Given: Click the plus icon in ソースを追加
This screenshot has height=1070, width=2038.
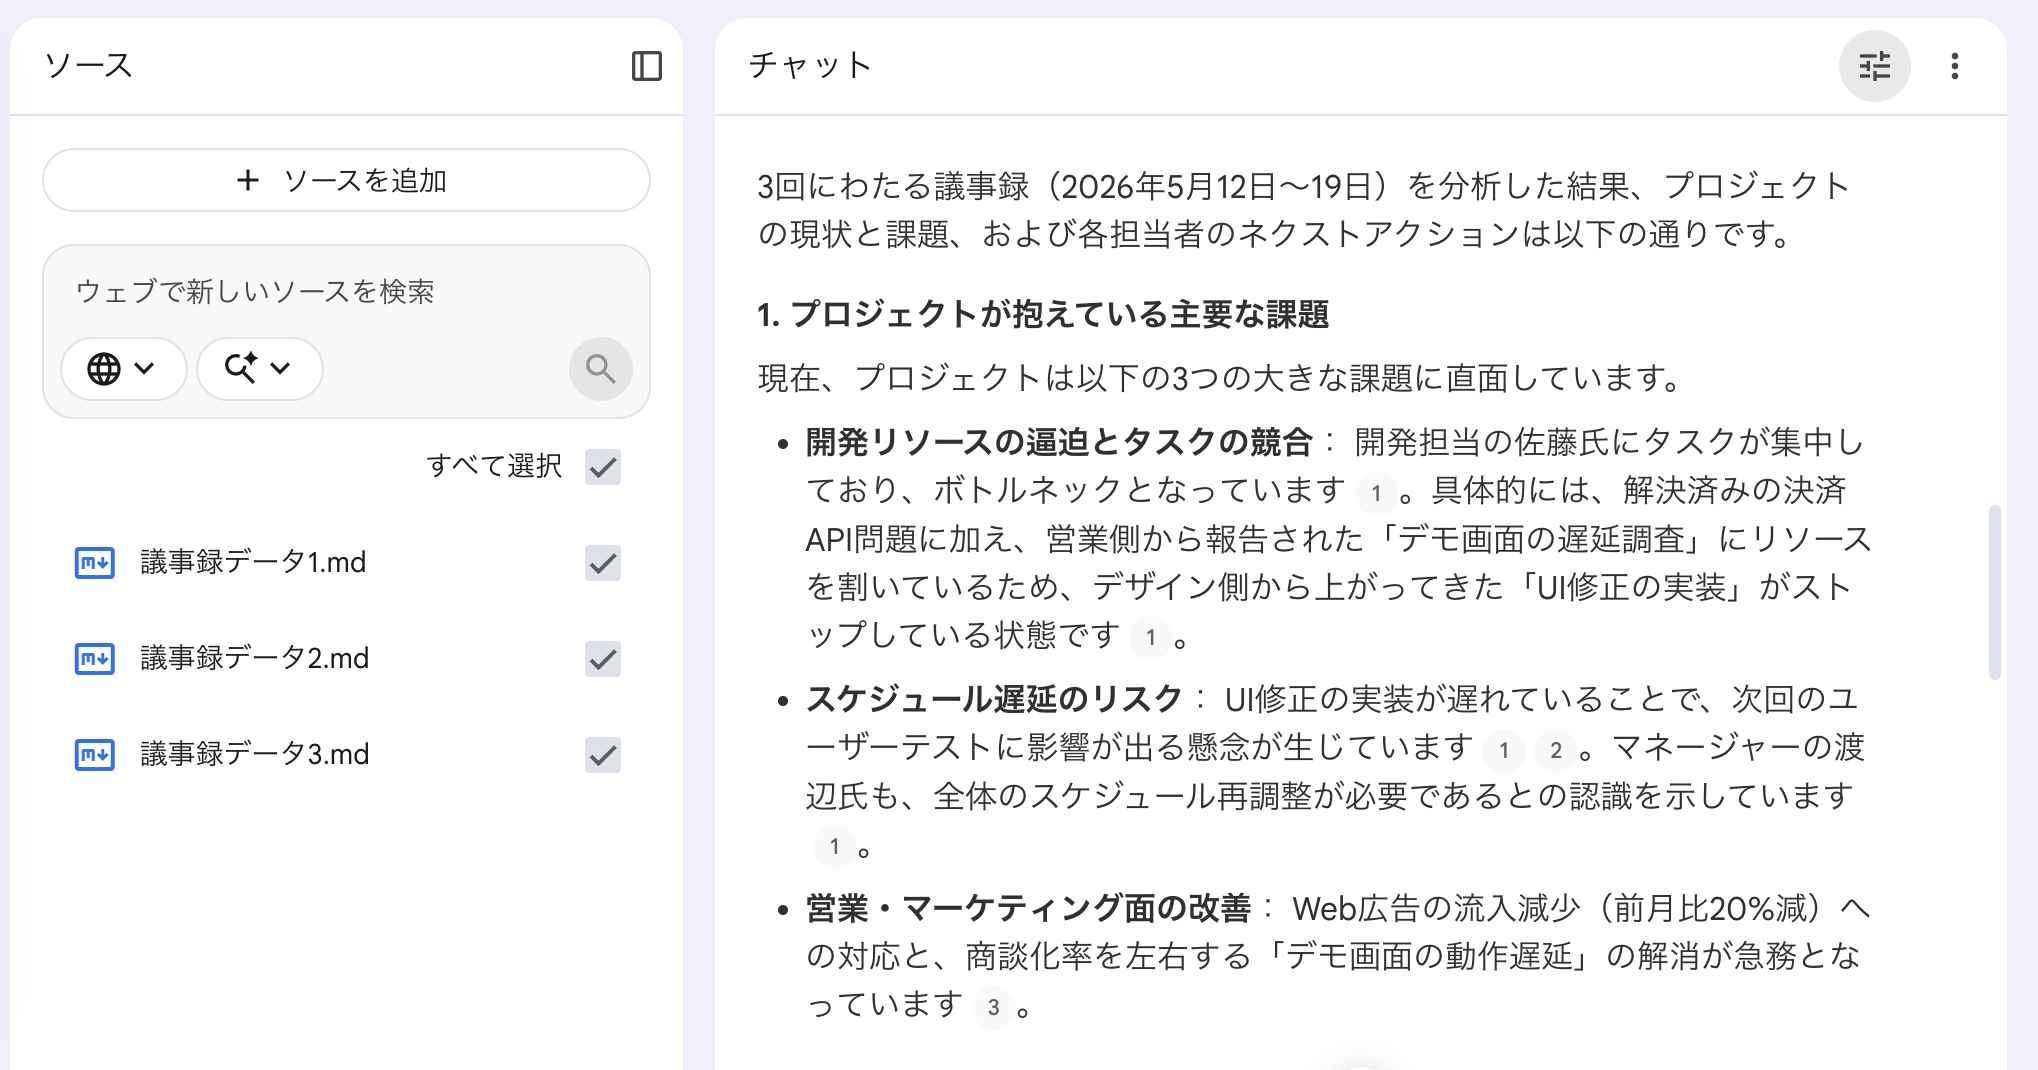Looking at the screenshot, I should [248, 180].
